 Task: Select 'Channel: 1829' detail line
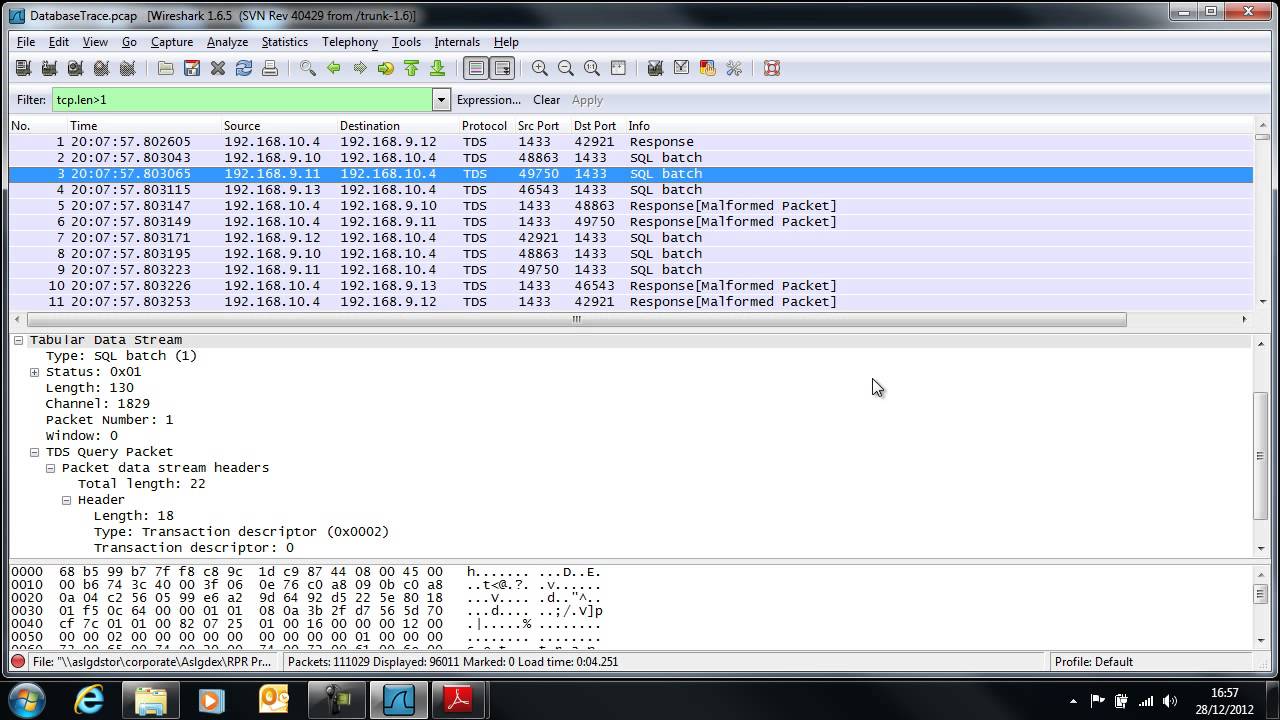pos(98,404)
